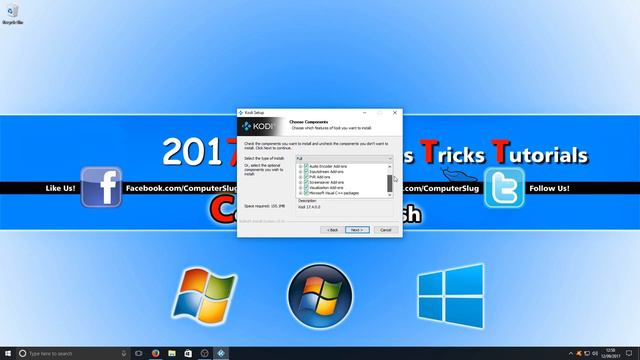Expand the Visualization Add-ons tree node
640x360 pixels.
click(x=300, y=188)
